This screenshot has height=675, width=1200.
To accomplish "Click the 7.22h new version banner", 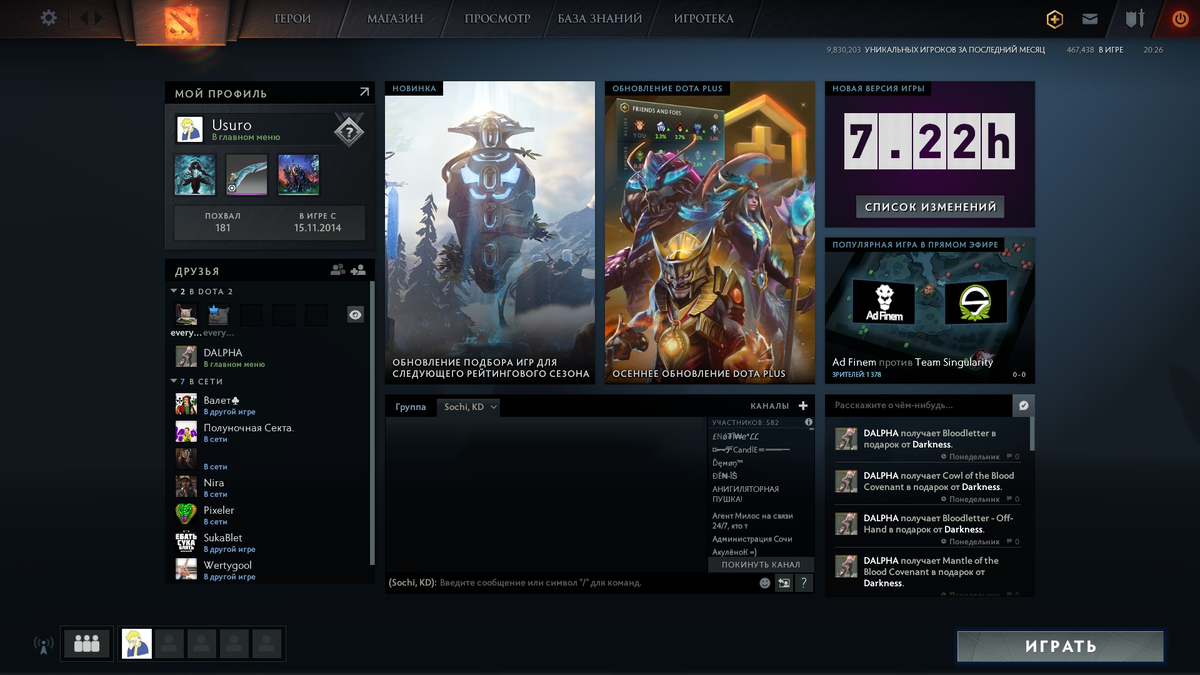I will tap(930, 142).
